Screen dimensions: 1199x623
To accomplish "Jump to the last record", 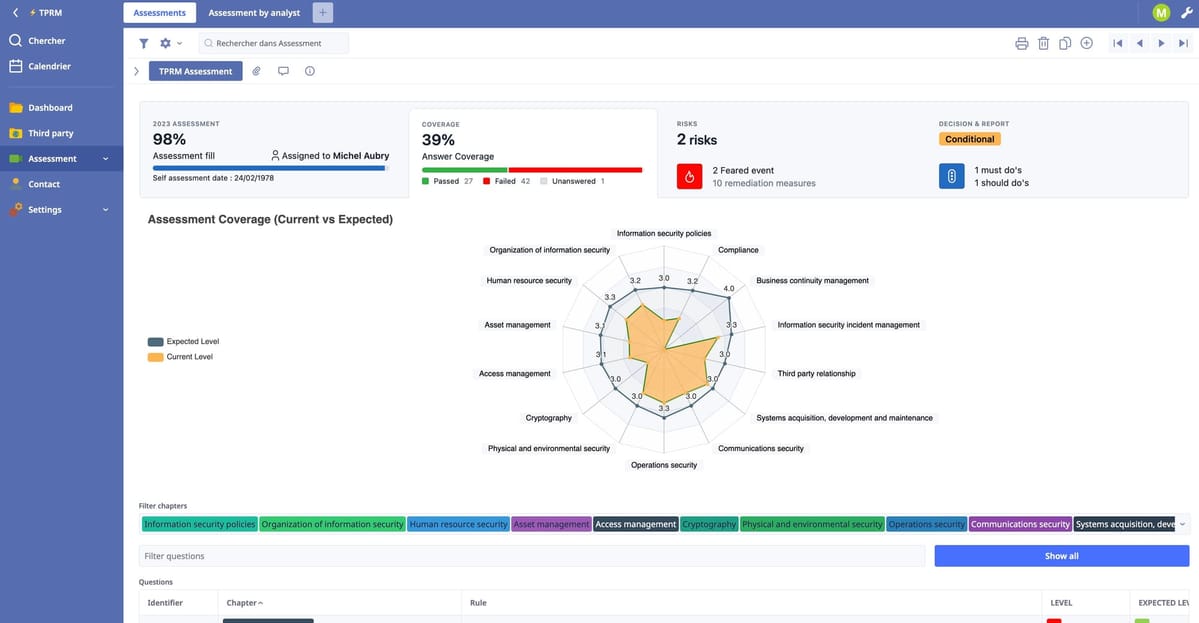I will click(x=1183, y=43).
